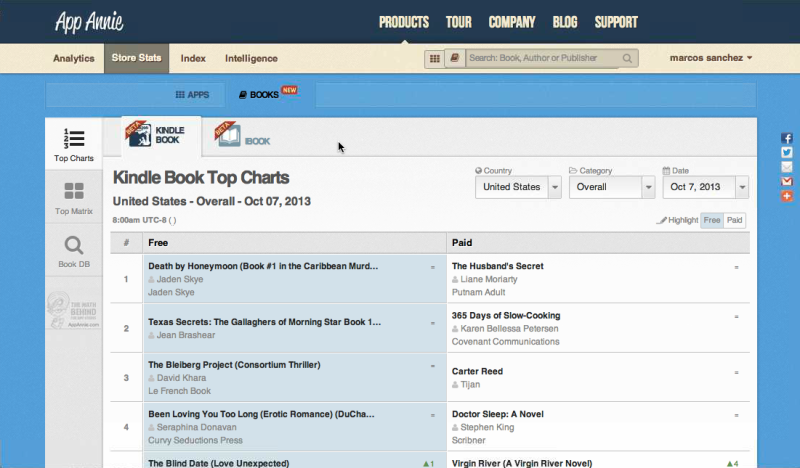This screenshot has width=800, height=468.
Task: Click the App Annie logo
Action: tap(89, 22)
